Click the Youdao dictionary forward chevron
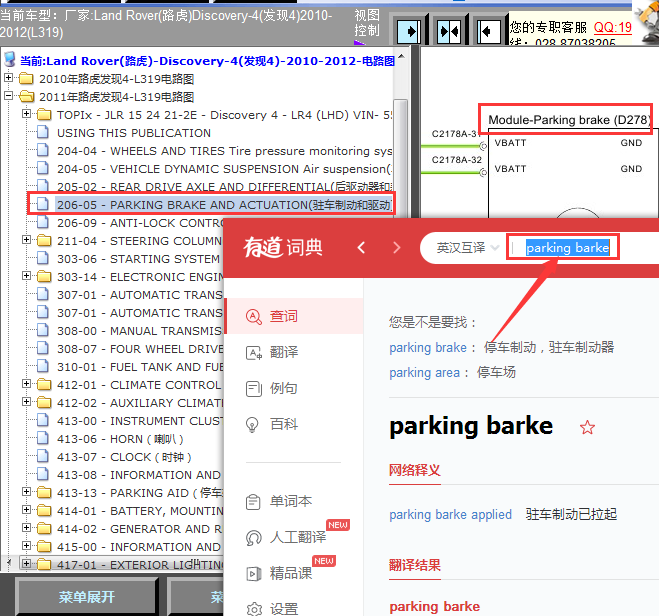The image size is (659, 616). (396, 247)
